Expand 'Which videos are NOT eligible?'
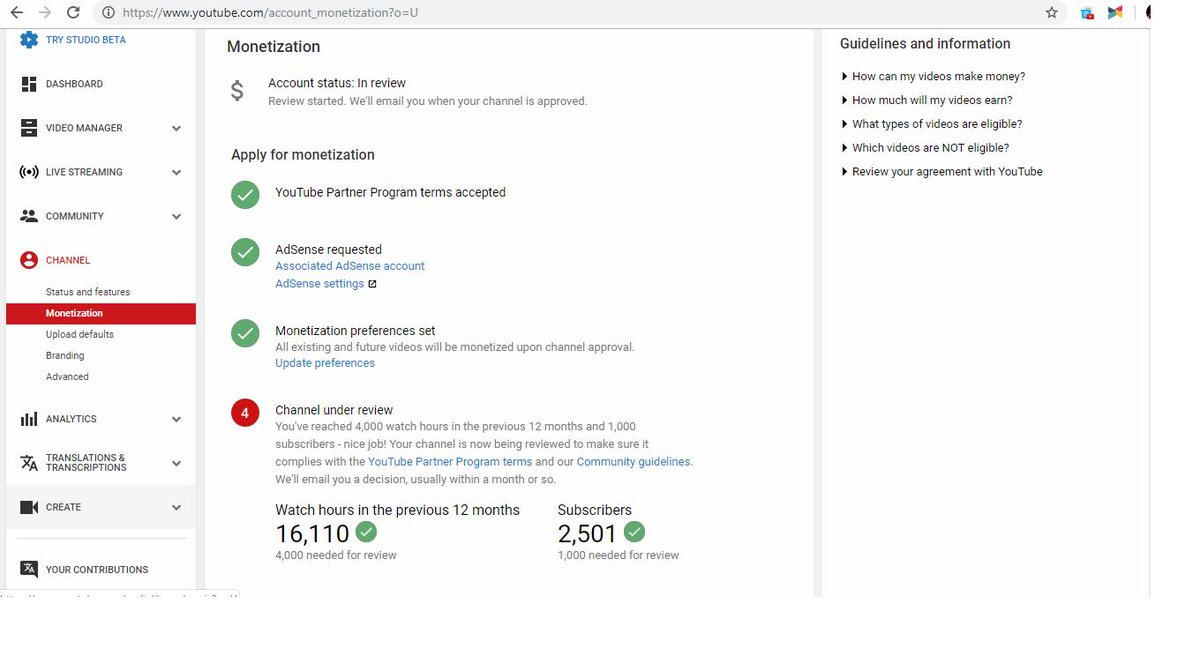The height and width of the screenshot is (656, 1200). click(x=925, y=148)
